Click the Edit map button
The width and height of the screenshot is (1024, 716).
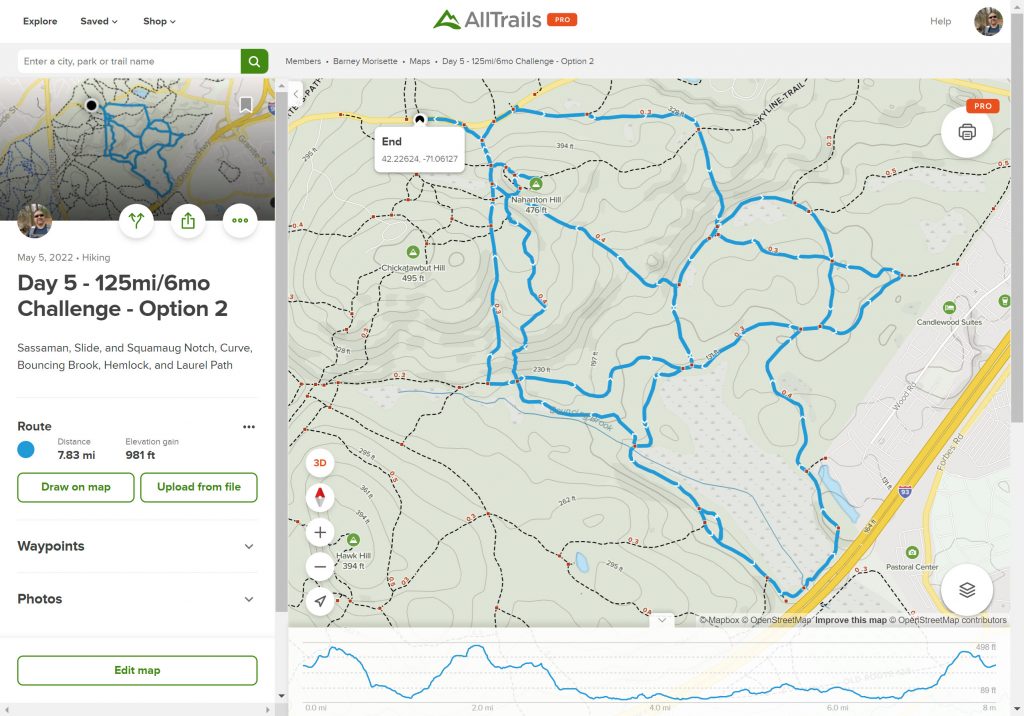click(137, 670)
